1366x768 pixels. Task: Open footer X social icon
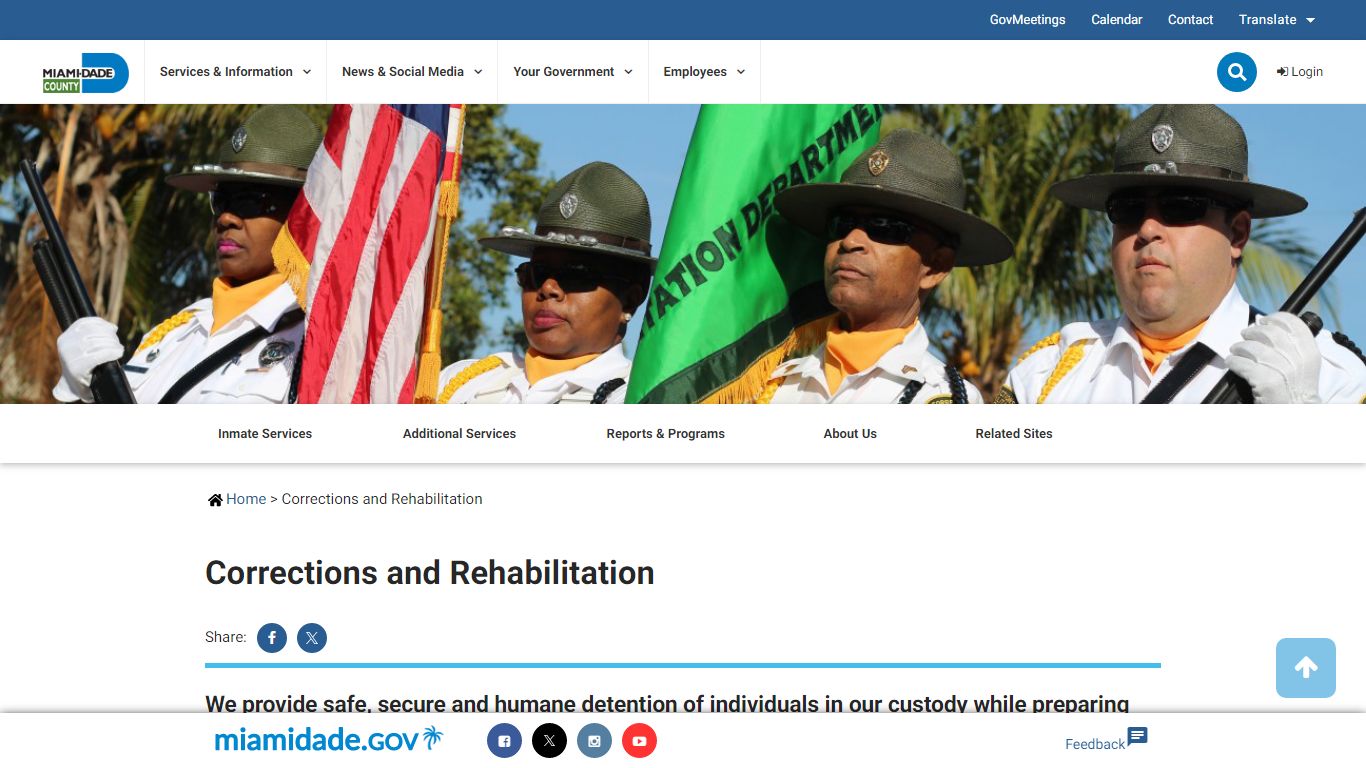click(549, 741)
